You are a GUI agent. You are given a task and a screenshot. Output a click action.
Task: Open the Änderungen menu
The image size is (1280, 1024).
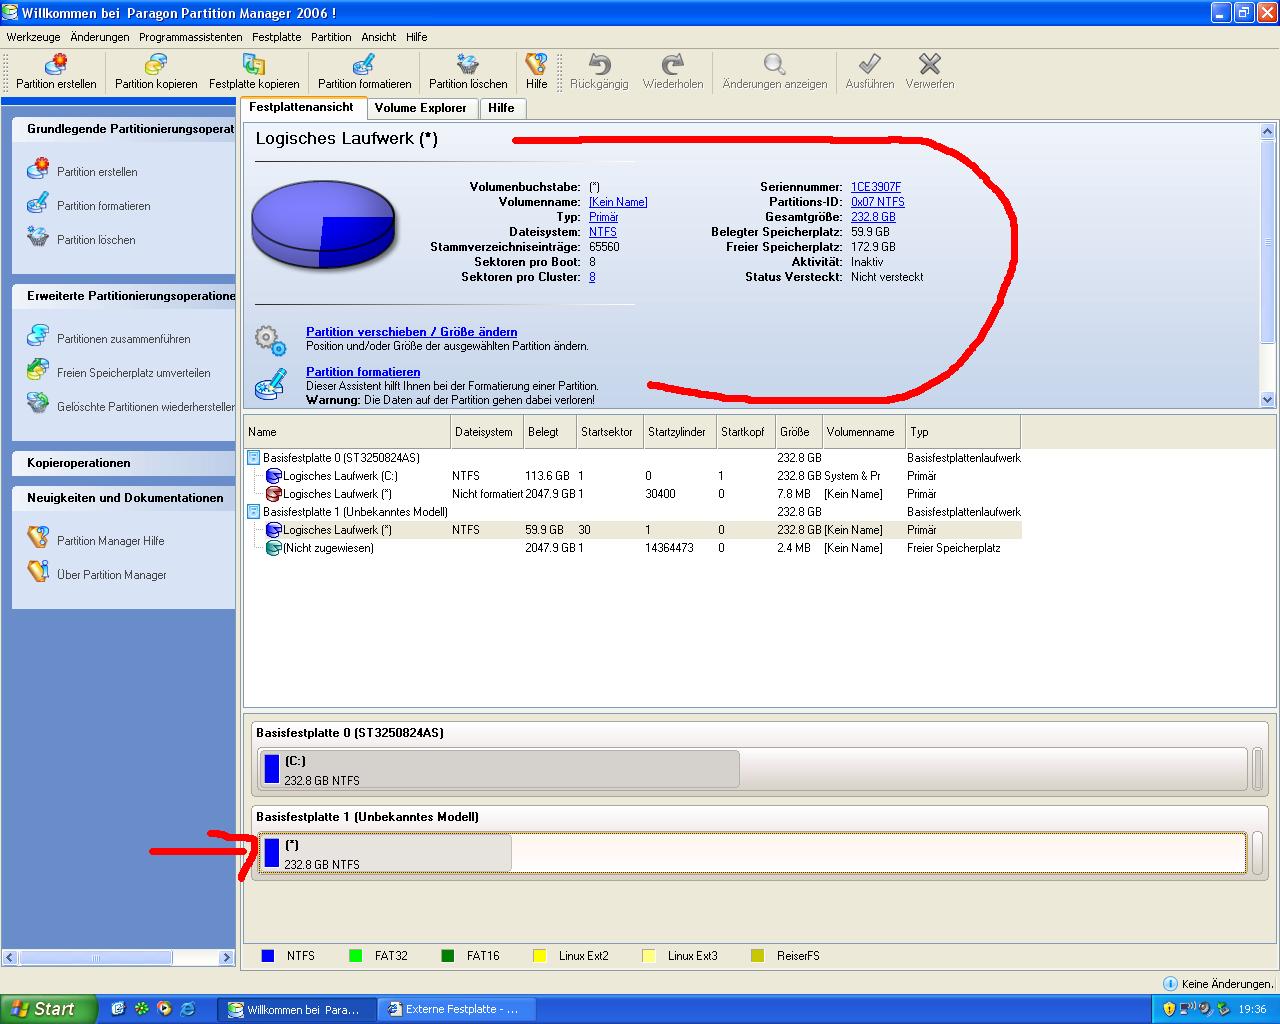[x=100, y=37]
